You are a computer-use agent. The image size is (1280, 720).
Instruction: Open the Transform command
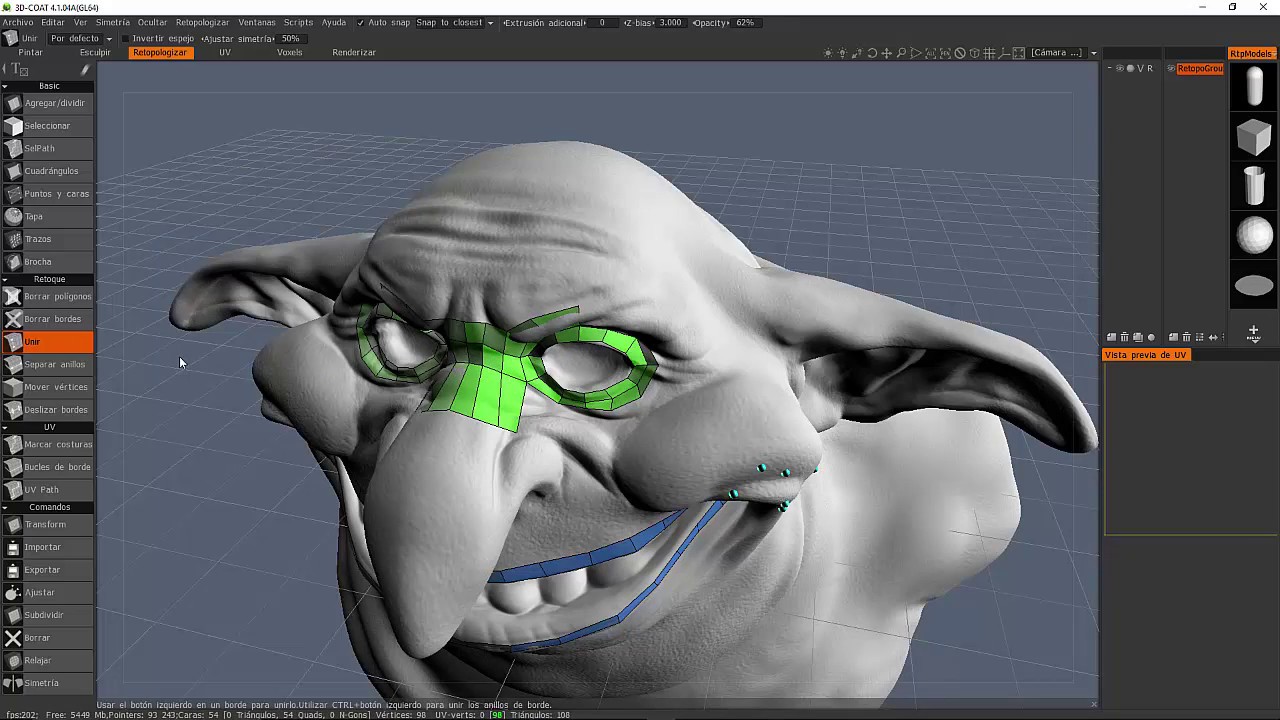click(x=47, y=524)
